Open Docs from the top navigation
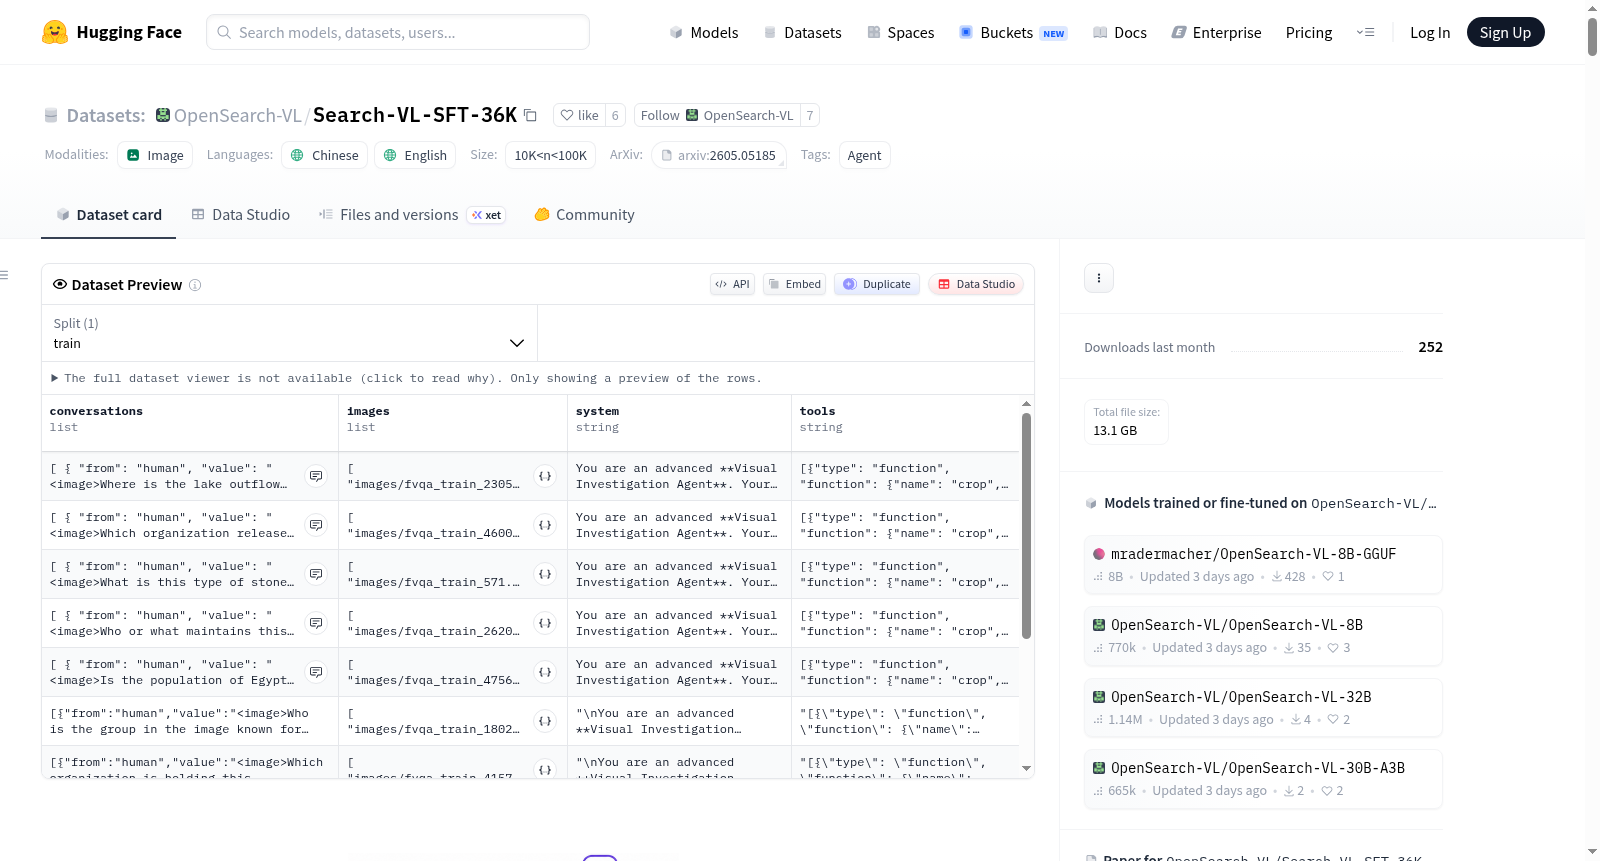This screenshot has width=1600, height=861. coord(1119,33)
